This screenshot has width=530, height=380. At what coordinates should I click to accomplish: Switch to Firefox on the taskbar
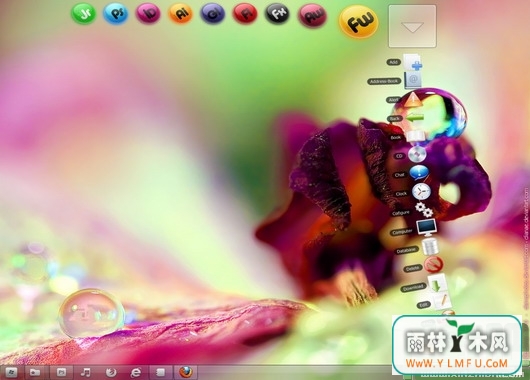pyautogui.click(x=186, y=373)
